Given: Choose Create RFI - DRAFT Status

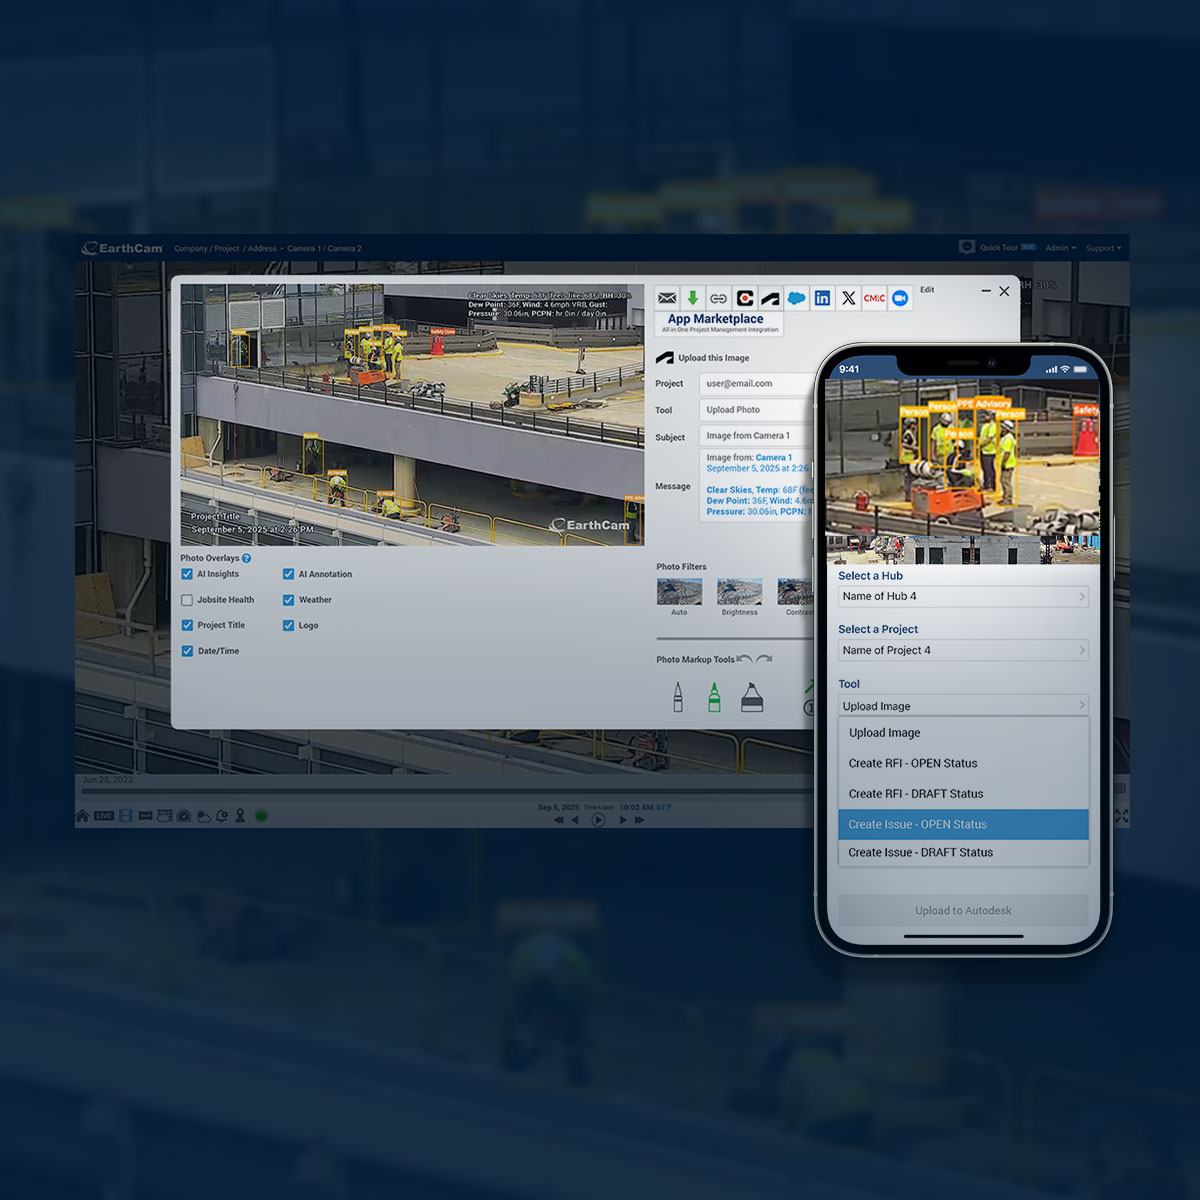Looking at the screenshot, I should tap(963, 794).
